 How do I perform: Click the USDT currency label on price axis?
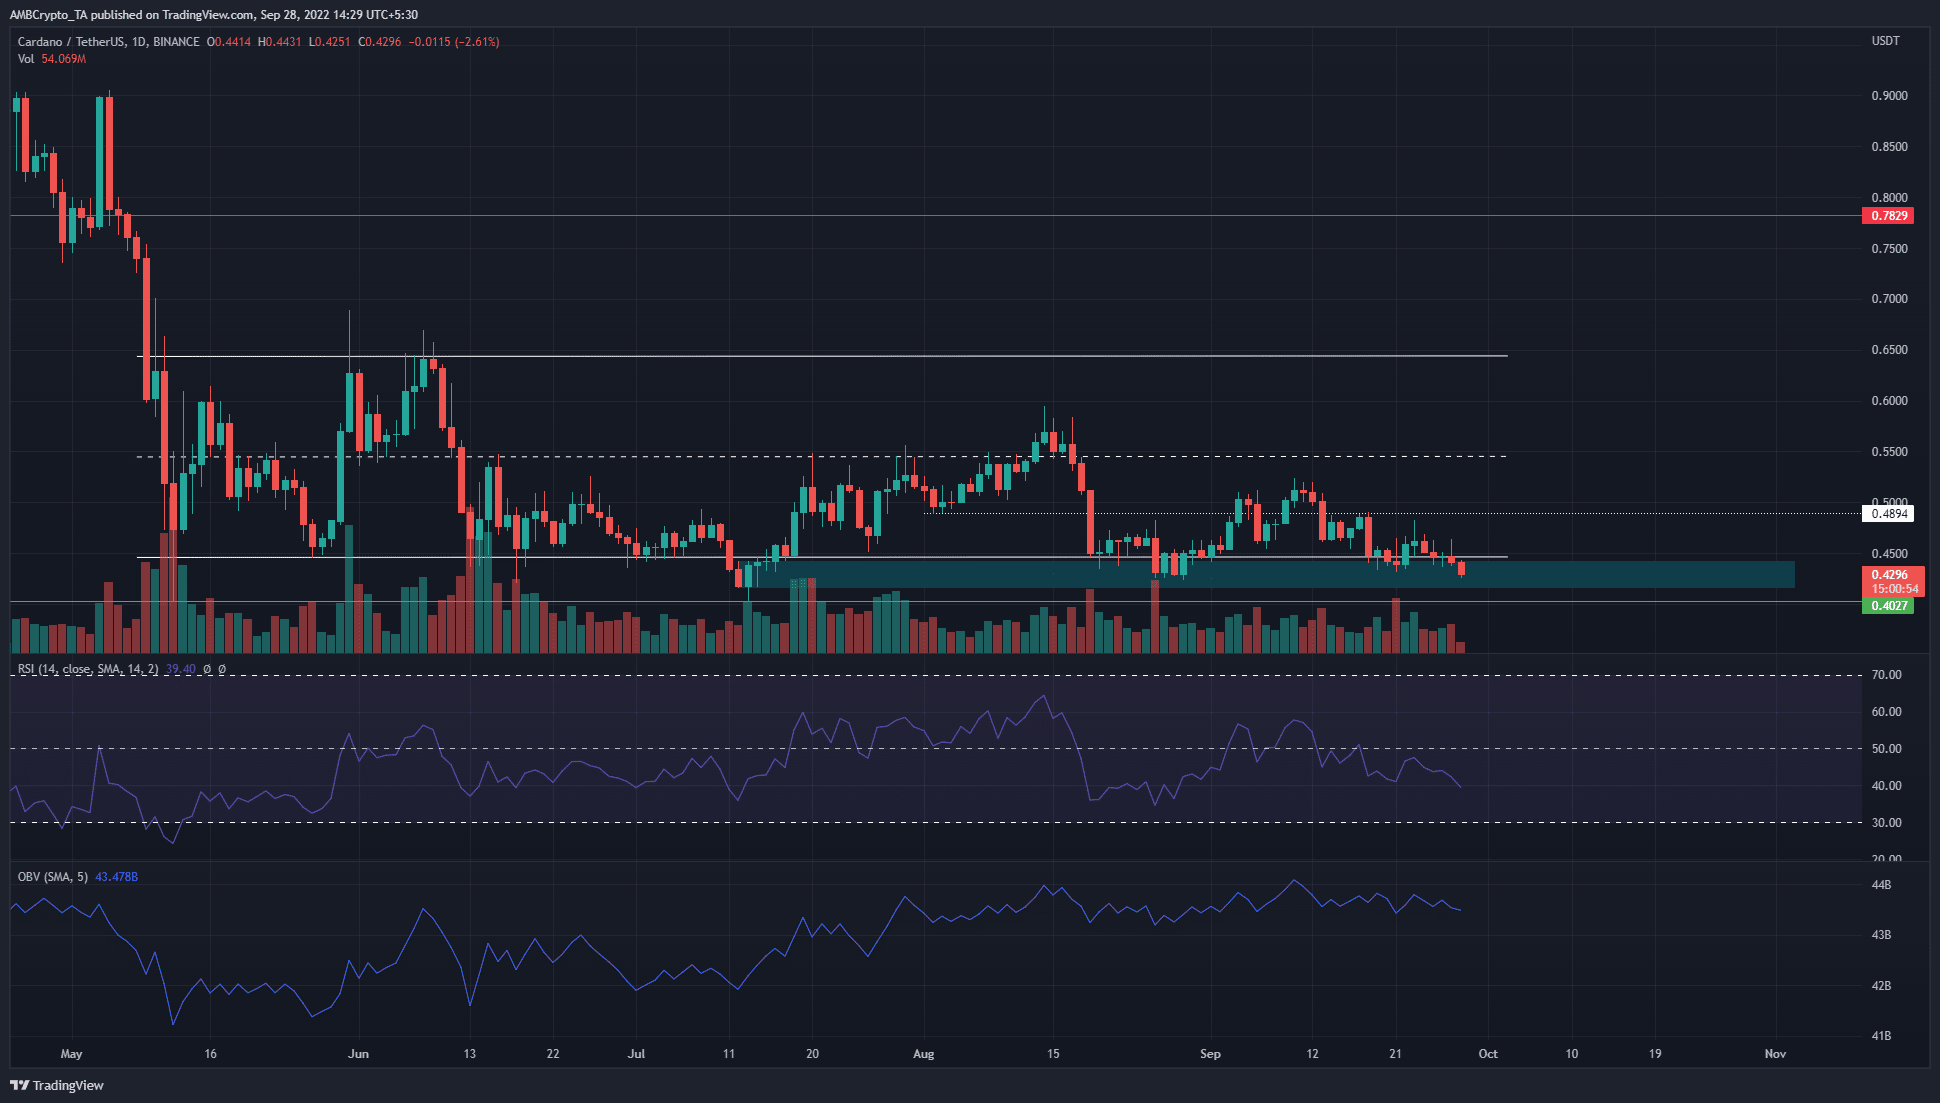pos(1885,41)
